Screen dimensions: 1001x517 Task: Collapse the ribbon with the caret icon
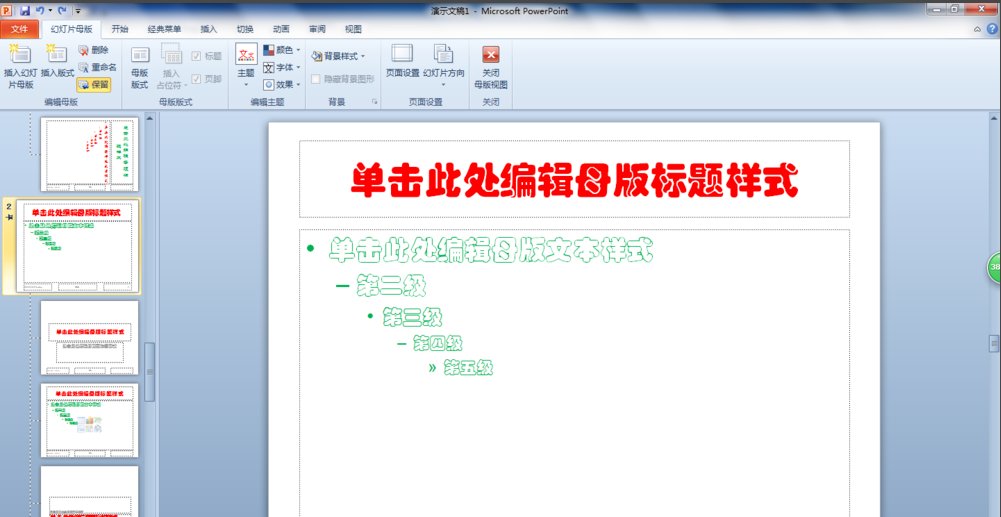[977, 29]
